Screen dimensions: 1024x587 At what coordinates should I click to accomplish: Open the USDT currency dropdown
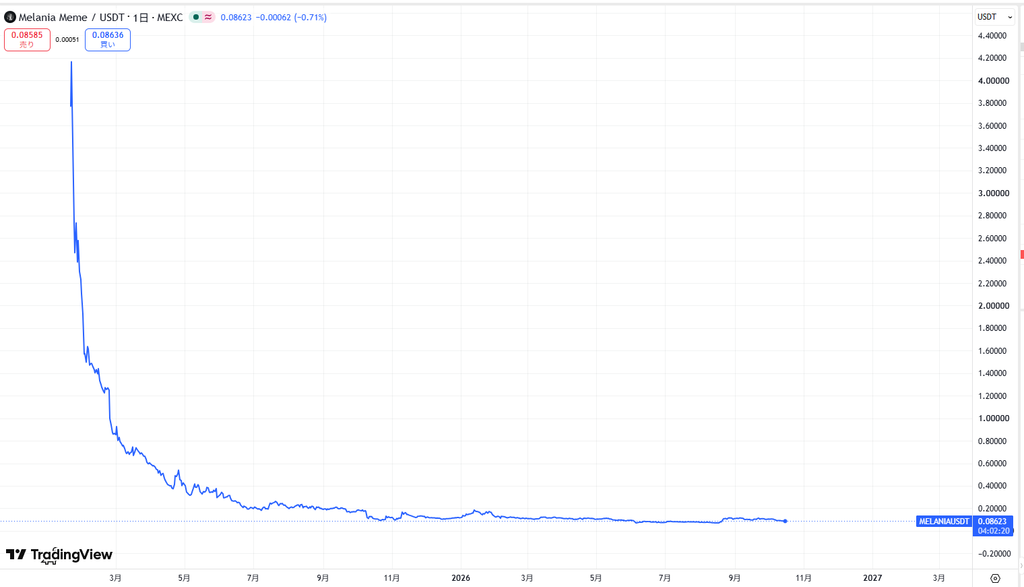coord(995,16)
